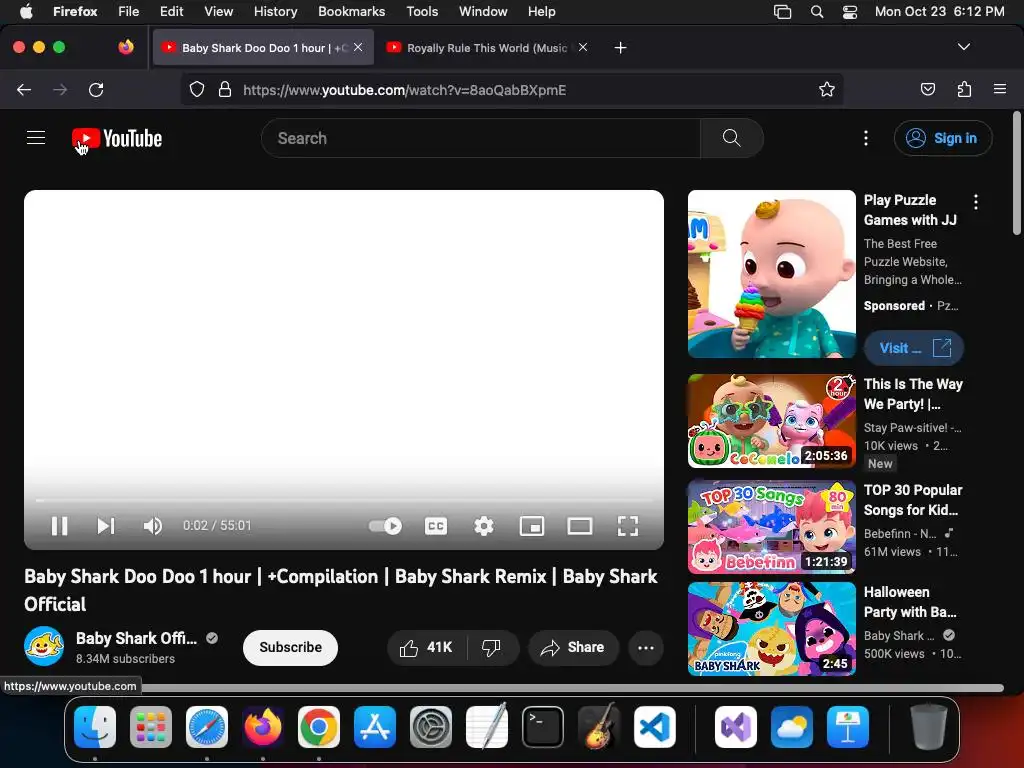View site security lock info

click(x=225, y=89)
